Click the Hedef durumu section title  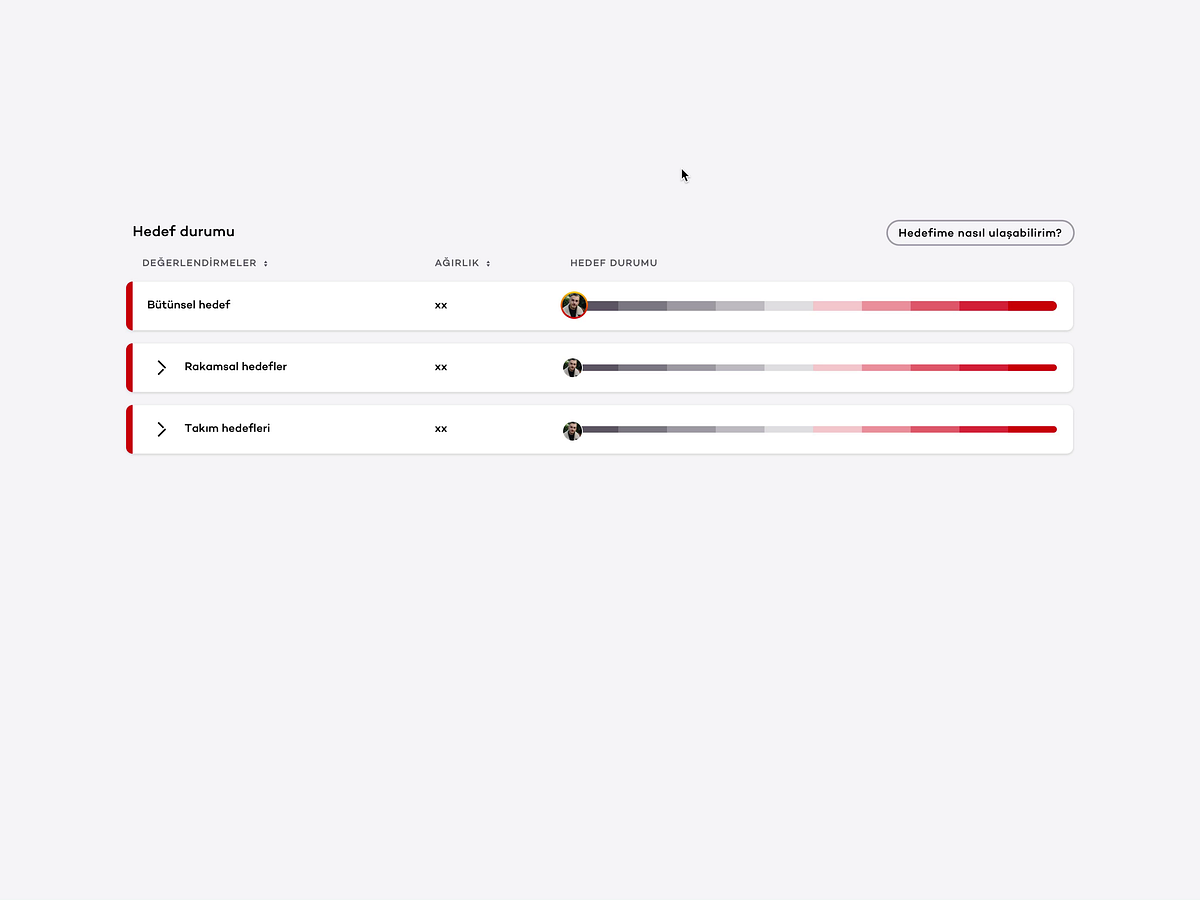pos(184,231)
